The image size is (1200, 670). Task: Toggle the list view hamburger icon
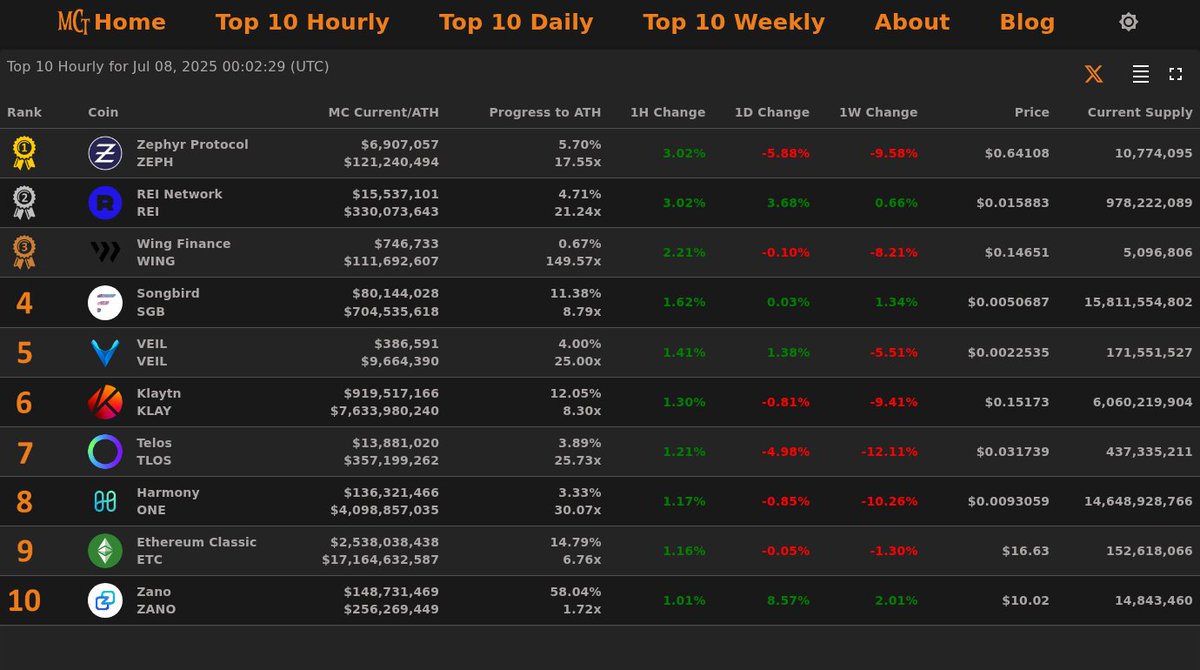click(1140, 74)
